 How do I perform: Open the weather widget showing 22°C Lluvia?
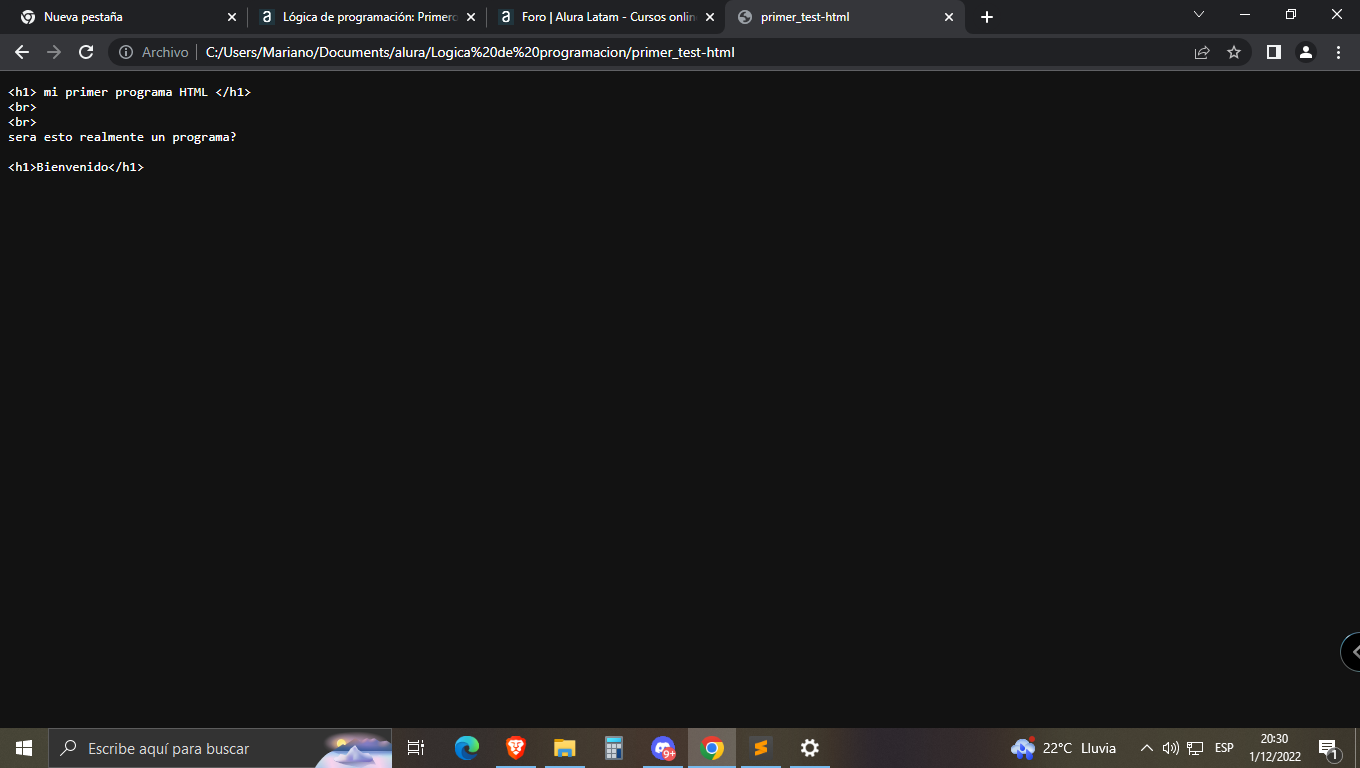click(1064, 748)
